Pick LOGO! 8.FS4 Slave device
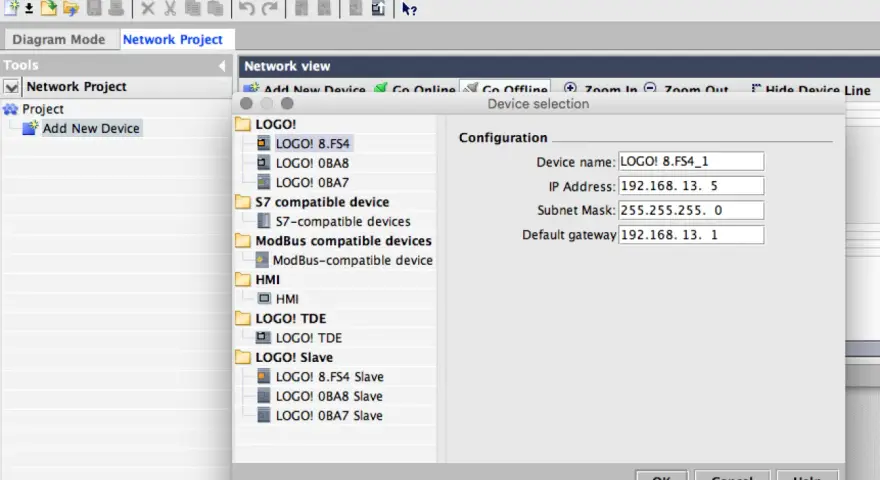Screen dimensions: 880x480 (x=329, y=377)
